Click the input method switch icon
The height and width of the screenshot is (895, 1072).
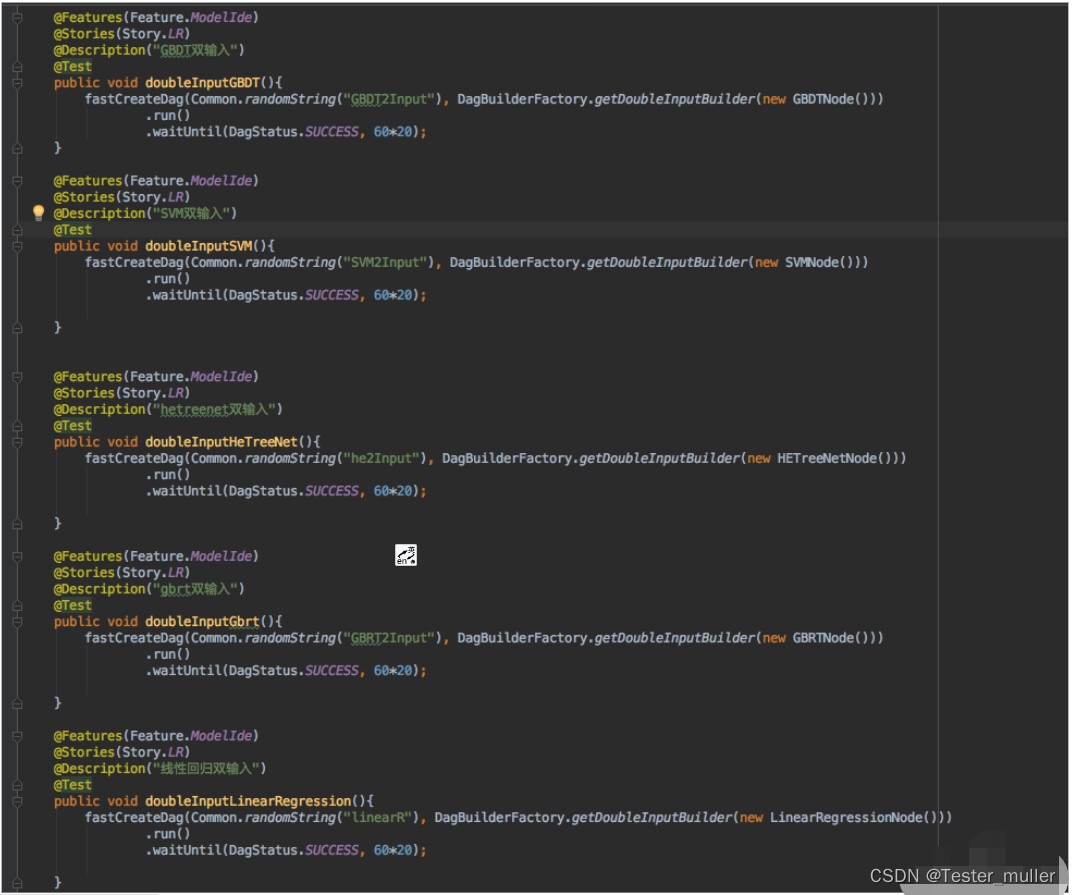(405, 555)
